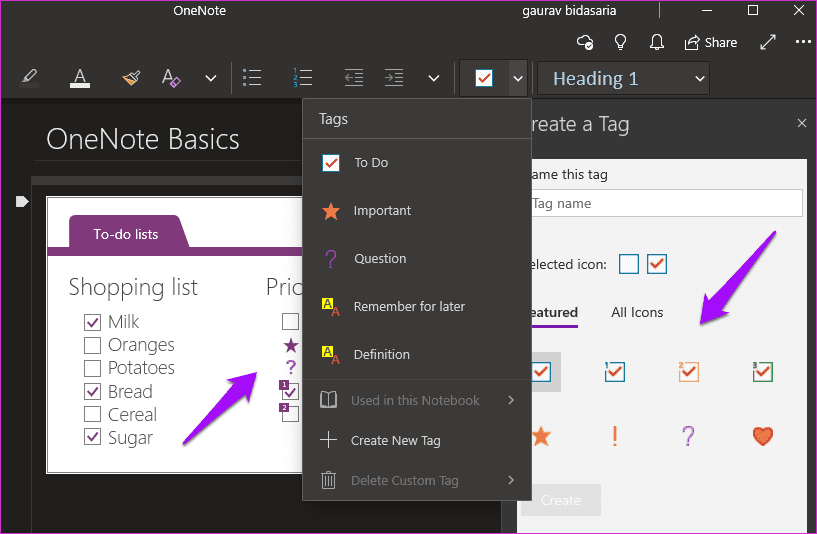This screenshot has height=534, width=817.
Task: Check the Oranges checkbox
Action: click(92, 345)
